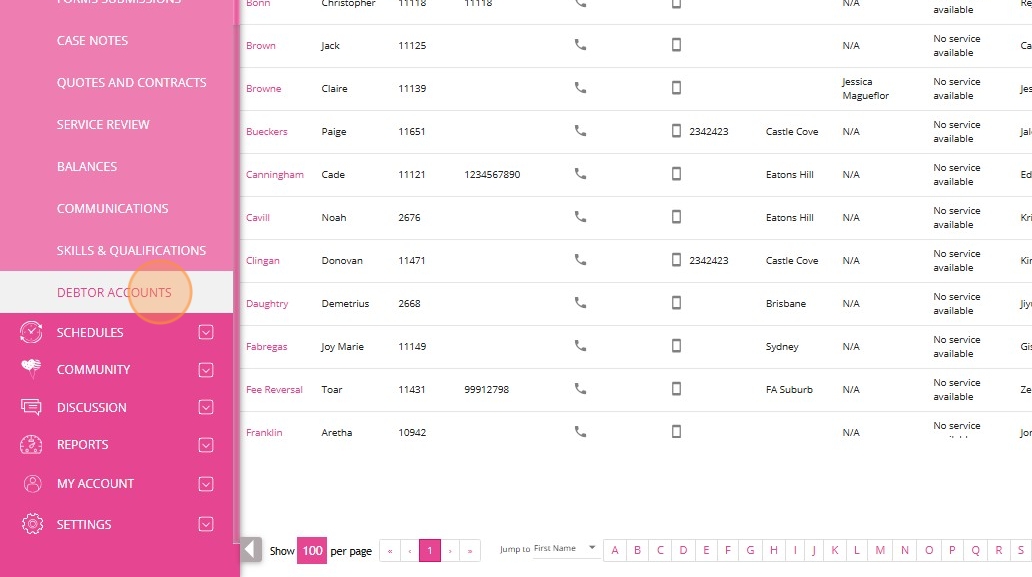Expand the Settings menu chevron

click(x=206, y=524)
